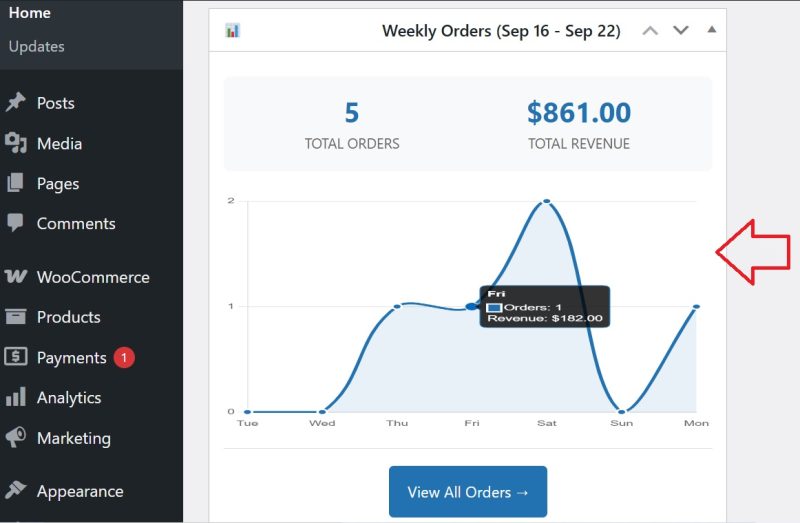Viewport: 800px width, 523px height.
Task: Open the Home menu item
Action: (x=29, y=13)
